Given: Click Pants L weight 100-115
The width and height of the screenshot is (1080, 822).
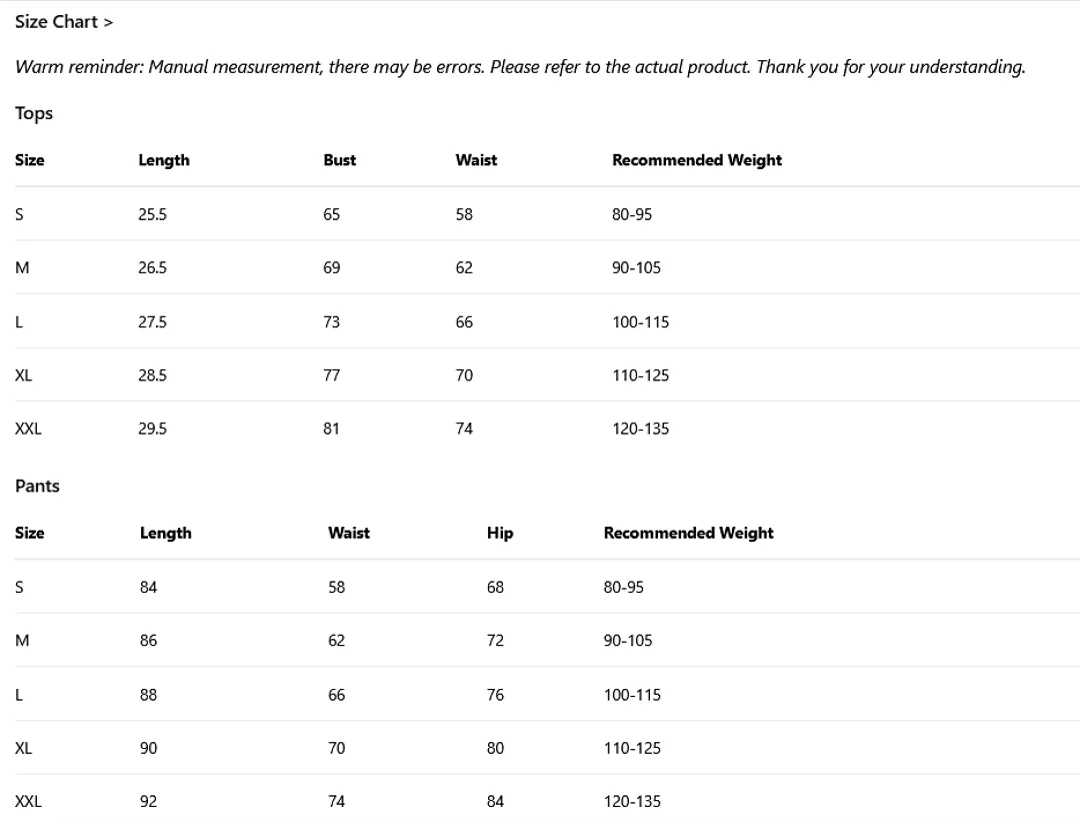Looking at the screenshot, I should (x=632, y=695).
